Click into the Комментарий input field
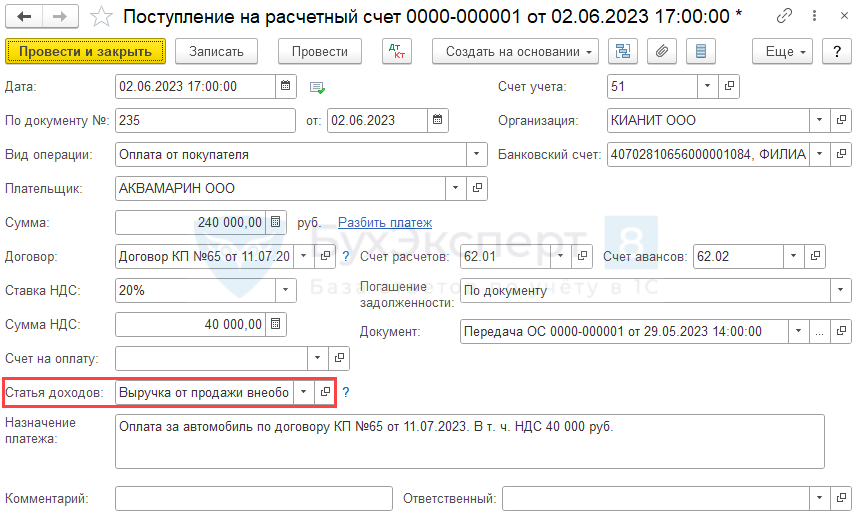Screen dimensions: 854x515 [253, 498]
